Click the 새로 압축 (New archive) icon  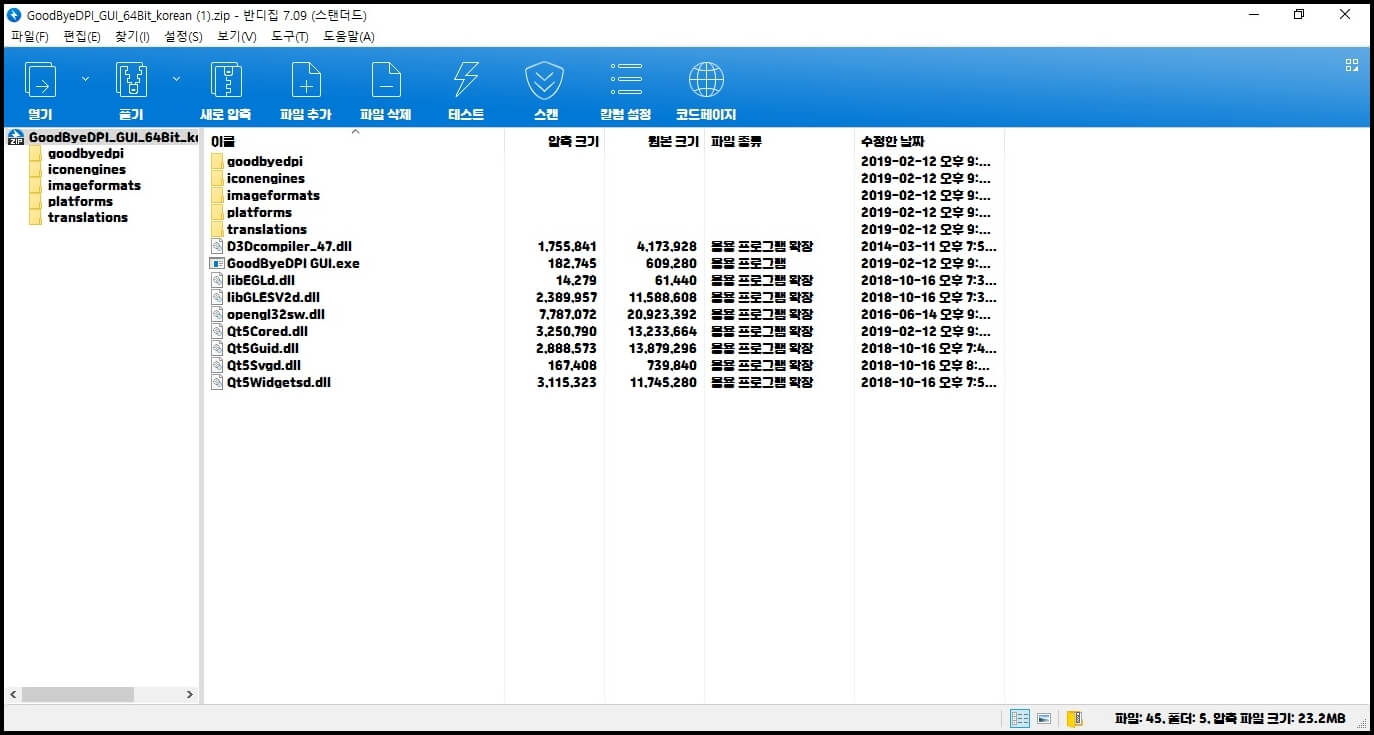[x=226, y=80]
